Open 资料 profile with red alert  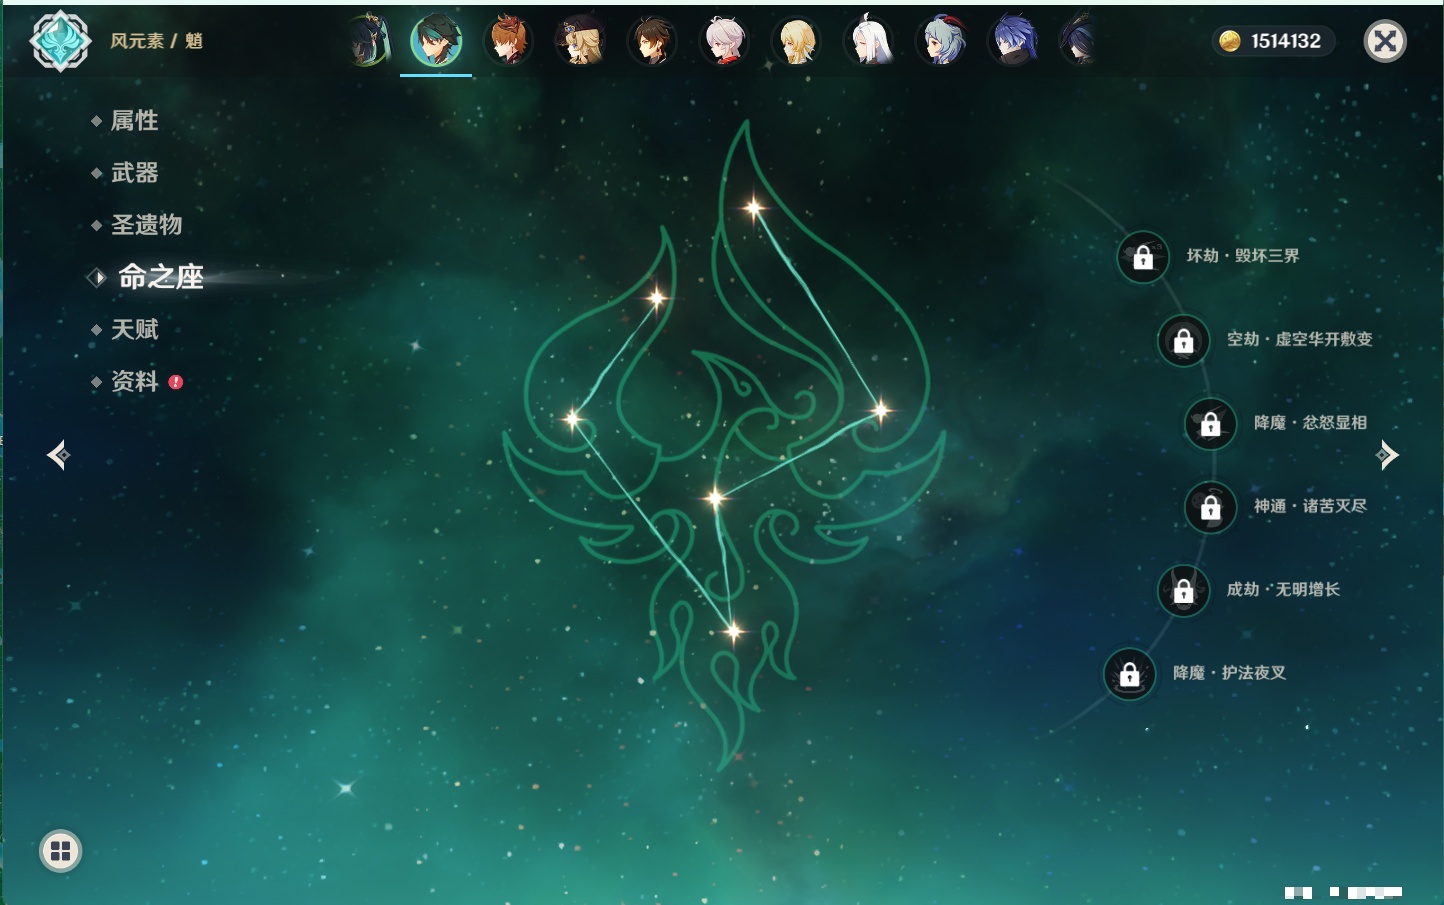(134, 381)
